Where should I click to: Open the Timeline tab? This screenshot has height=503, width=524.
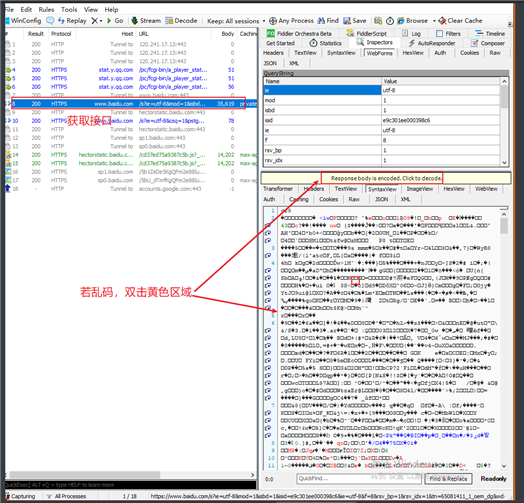coord(490,33)
